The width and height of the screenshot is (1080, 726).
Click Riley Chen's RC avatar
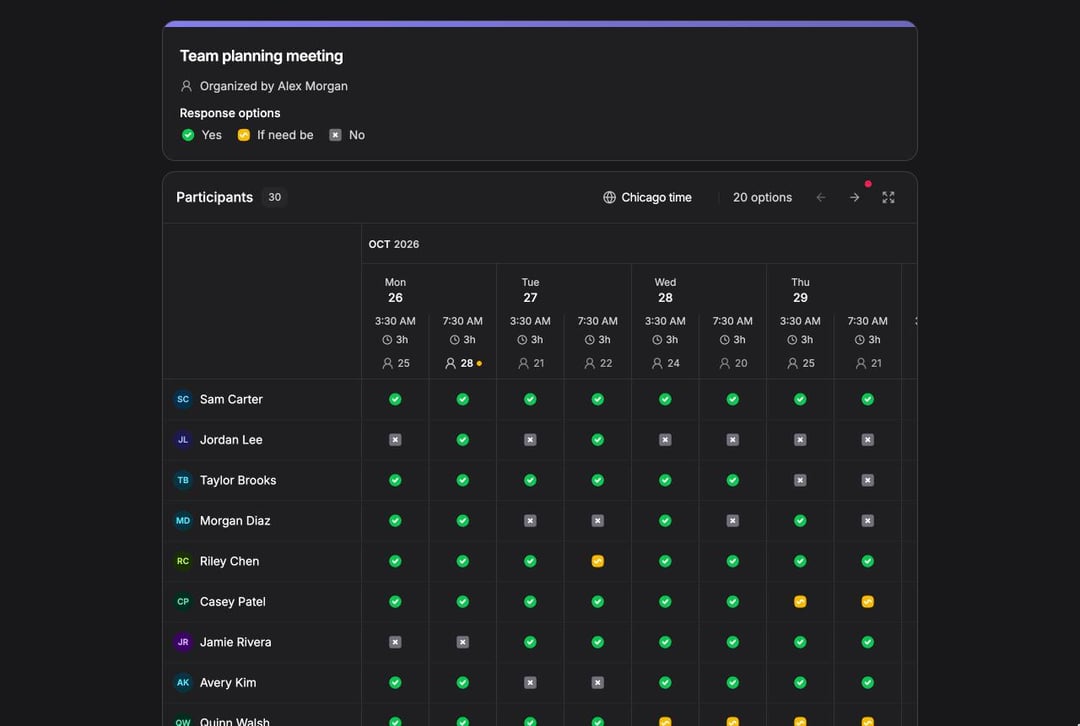(x=183, y=561)
